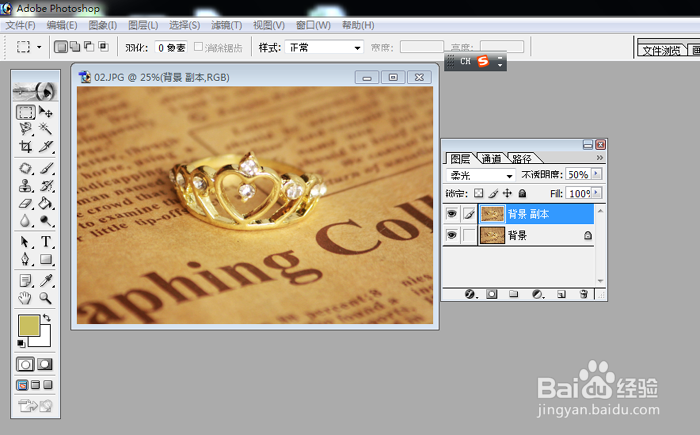Switch to Quick Mask mode
700x435 pixels.
[45, 364]
